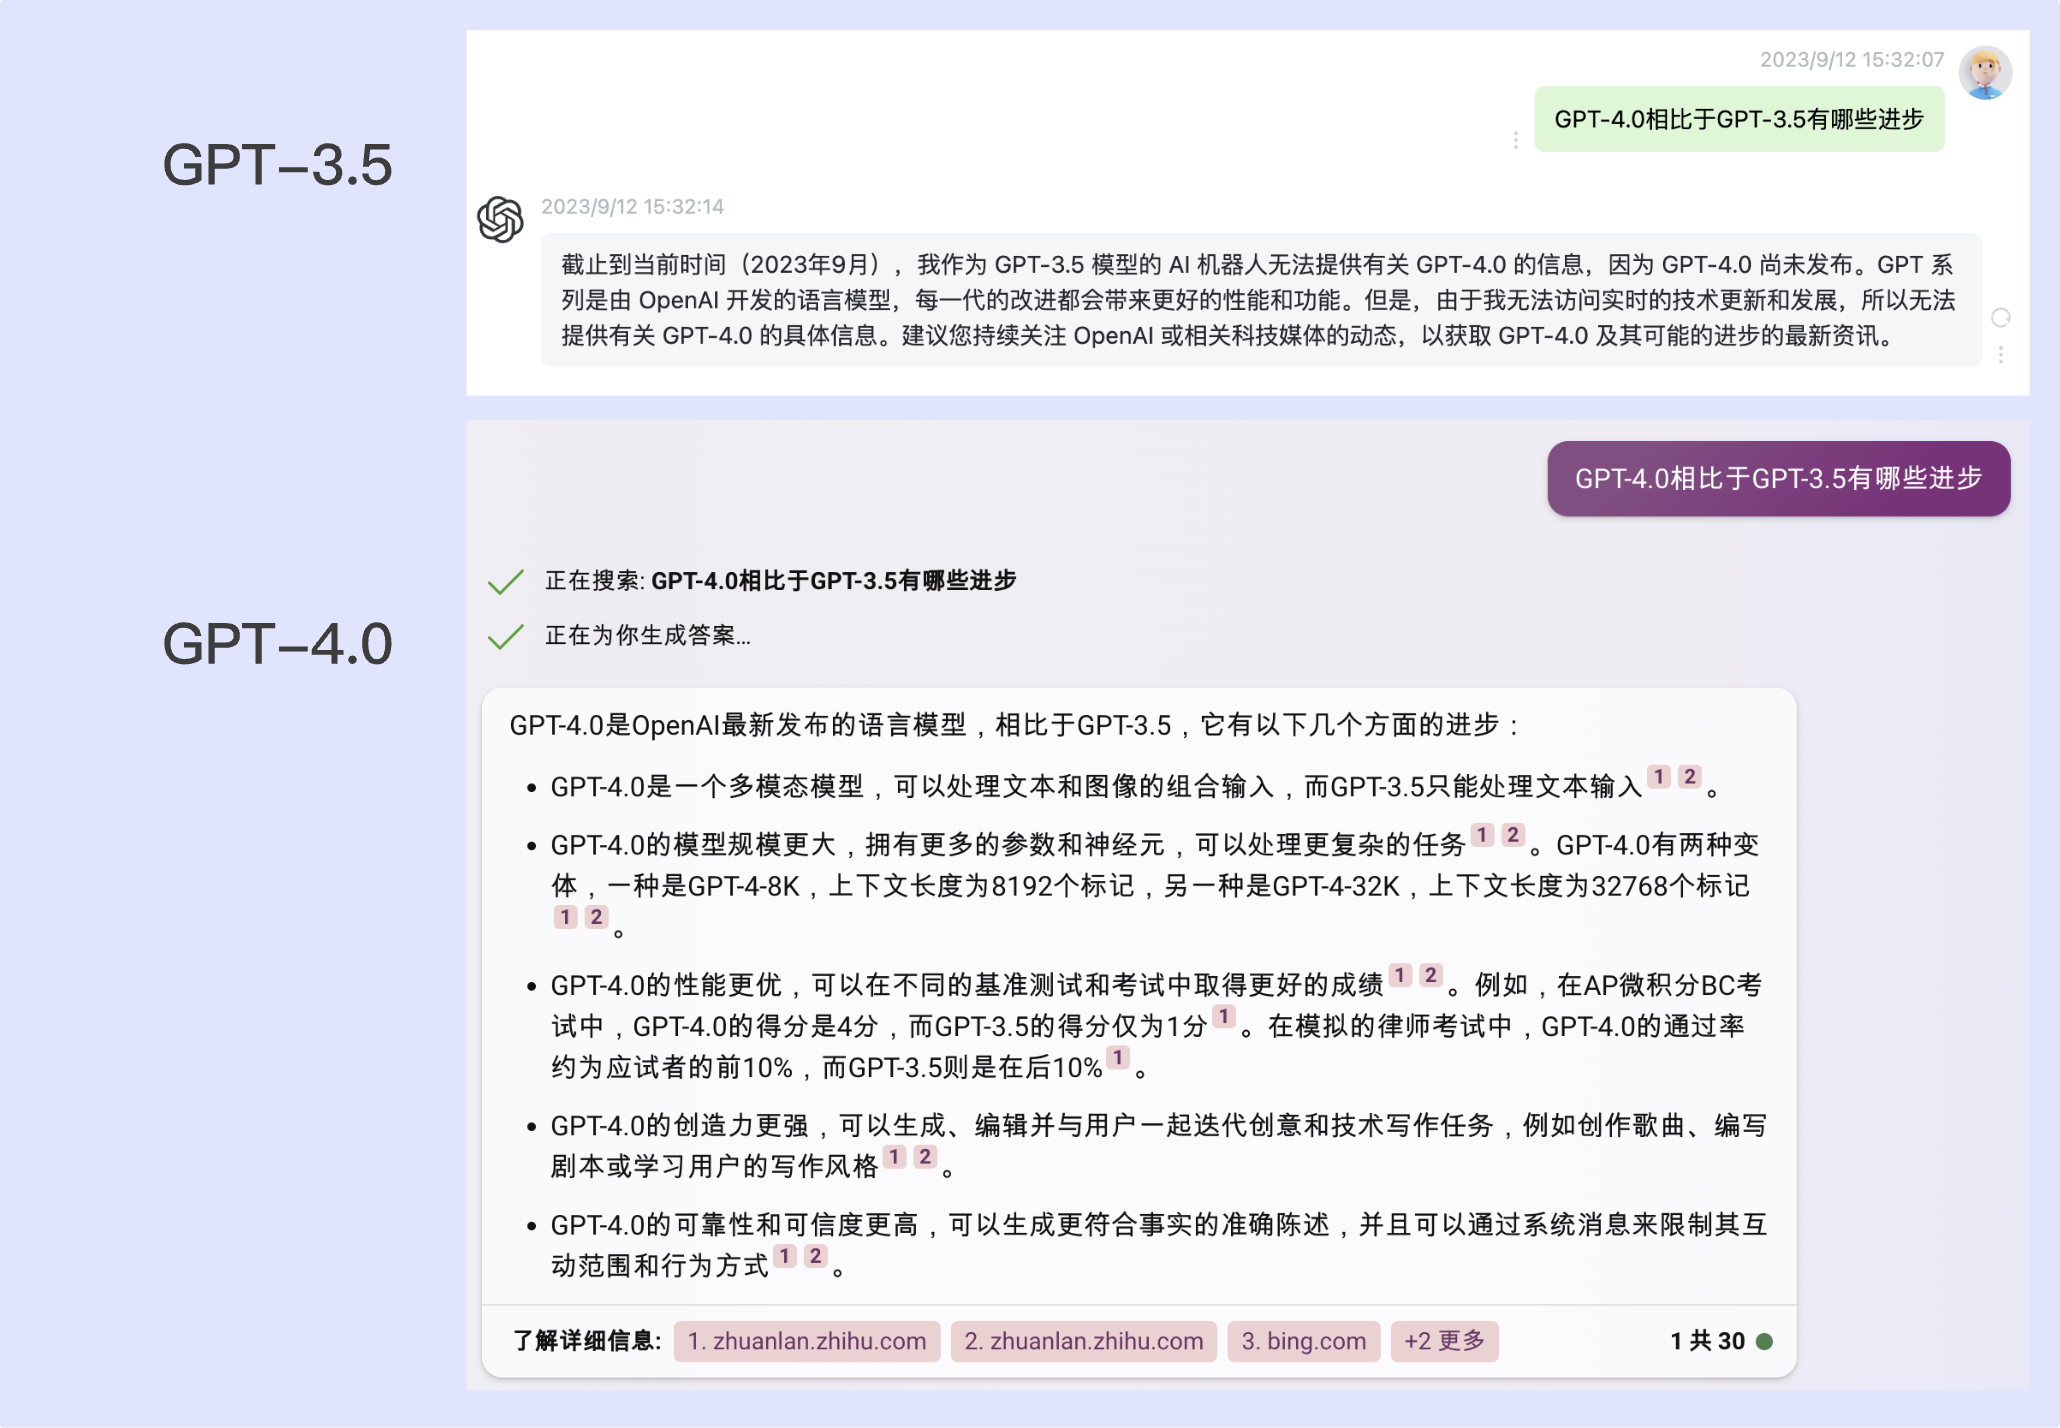Open the bing.com source link 3

click(x=1303, y=1341)
